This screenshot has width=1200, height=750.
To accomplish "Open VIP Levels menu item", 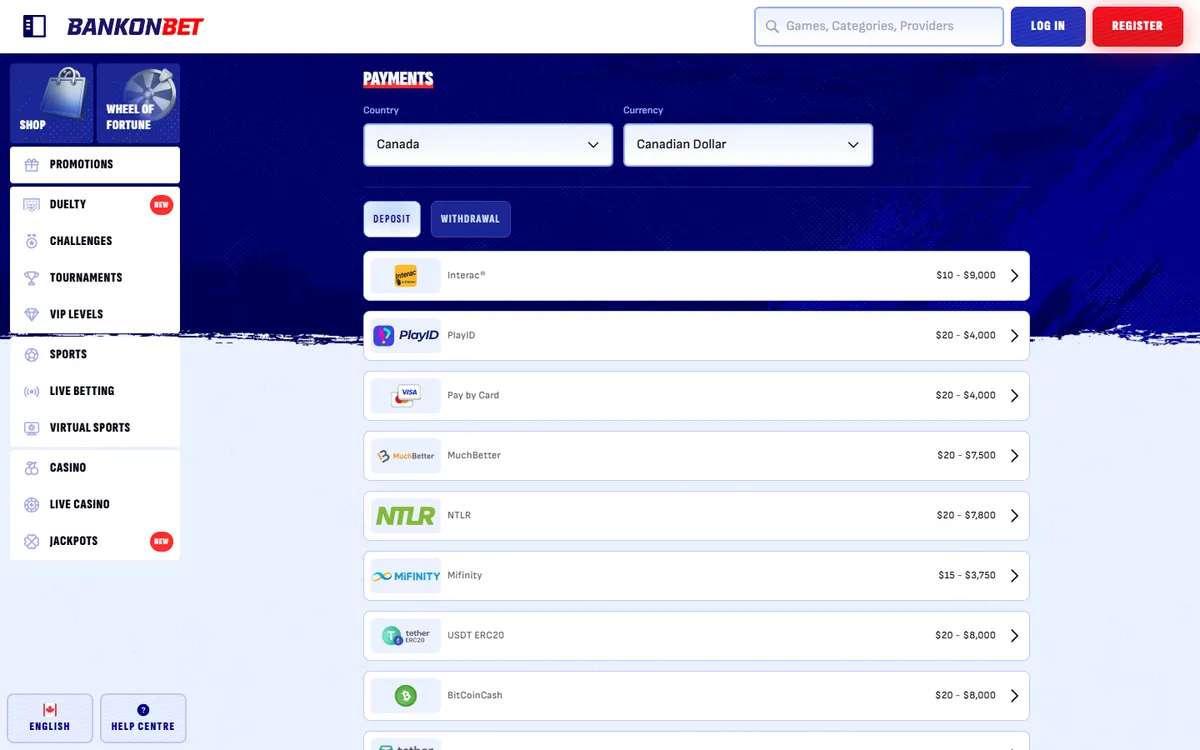I will [x=95, y=315].
